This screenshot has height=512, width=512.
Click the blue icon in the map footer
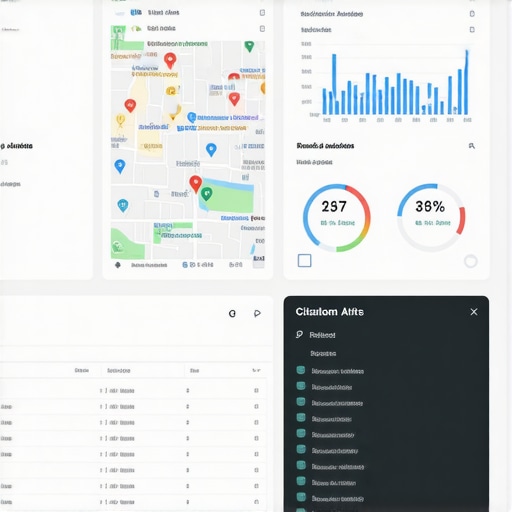click(185, 265)
